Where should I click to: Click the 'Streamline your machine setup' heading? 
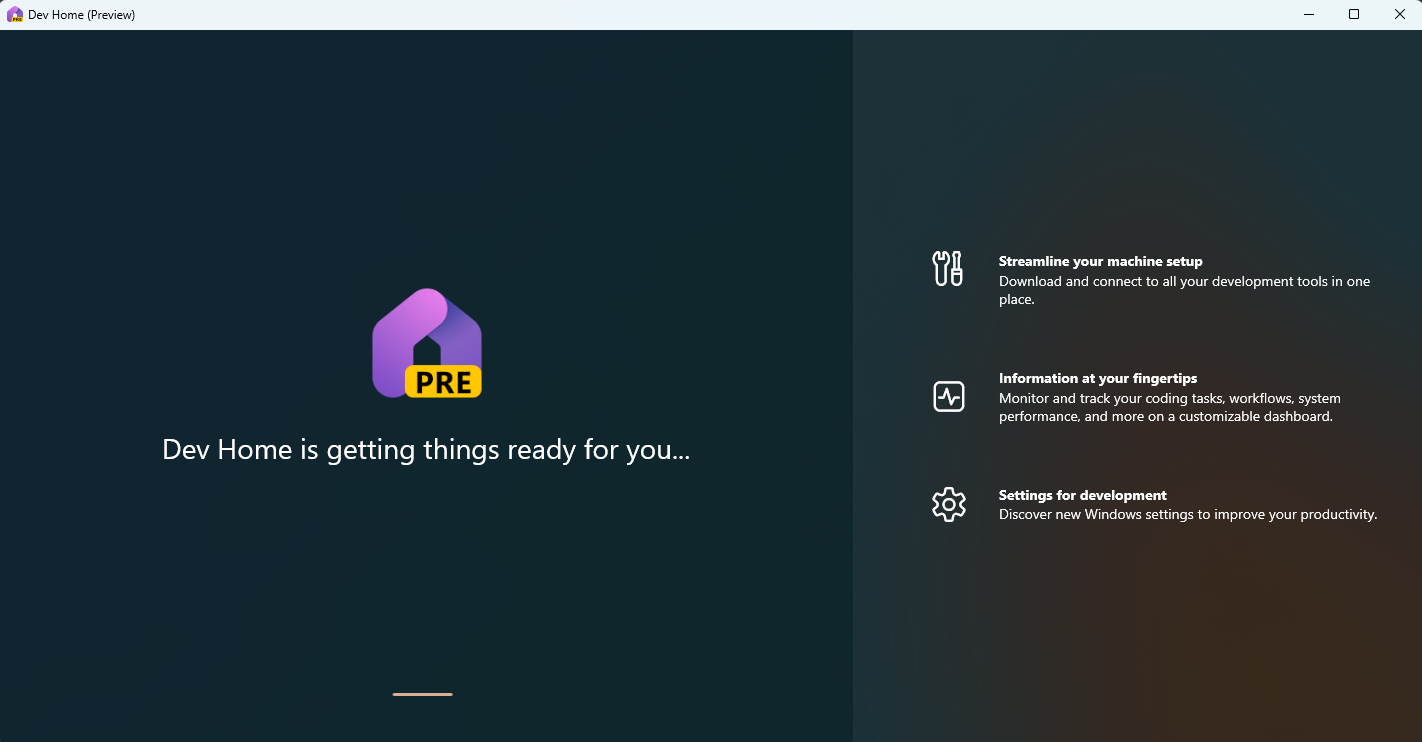pos(1101,261)
